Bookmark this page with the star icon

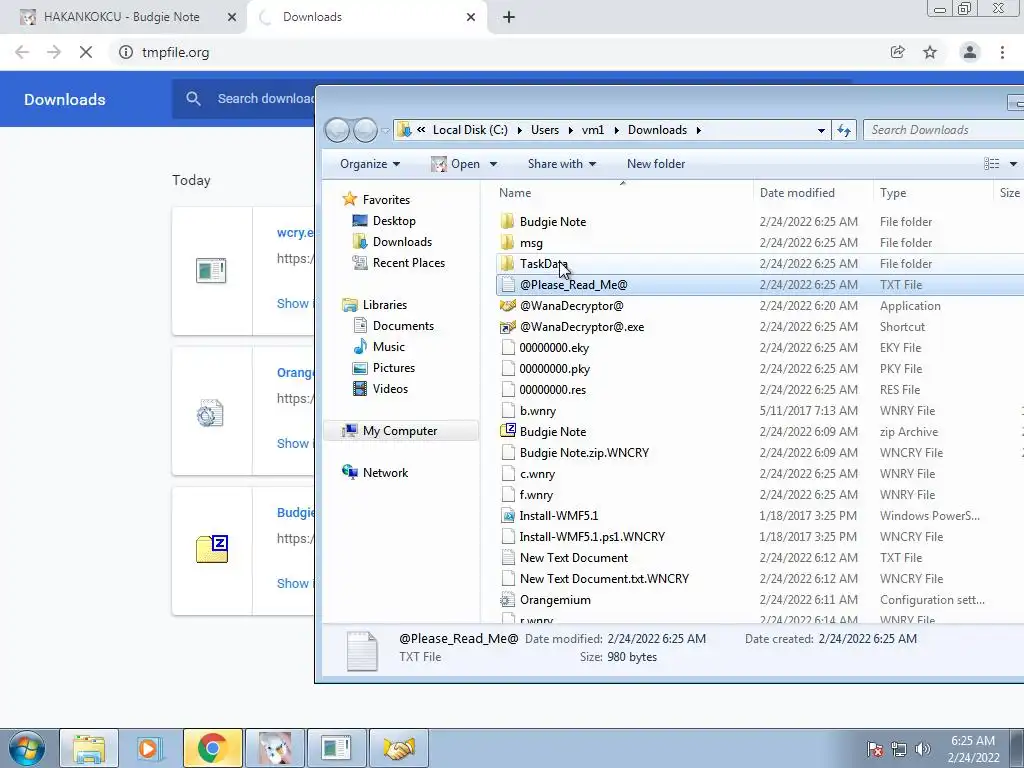point(930,52)
